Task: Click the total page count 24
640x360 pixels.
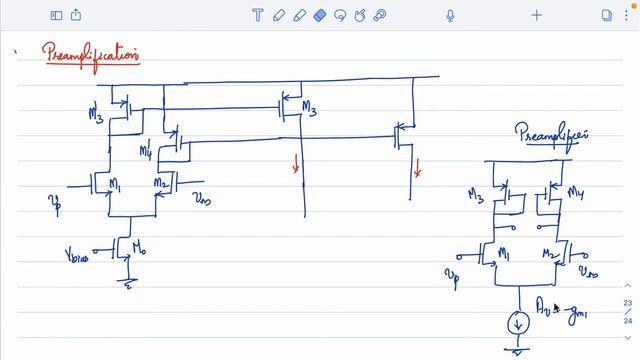Action: [x=628, y=321]
